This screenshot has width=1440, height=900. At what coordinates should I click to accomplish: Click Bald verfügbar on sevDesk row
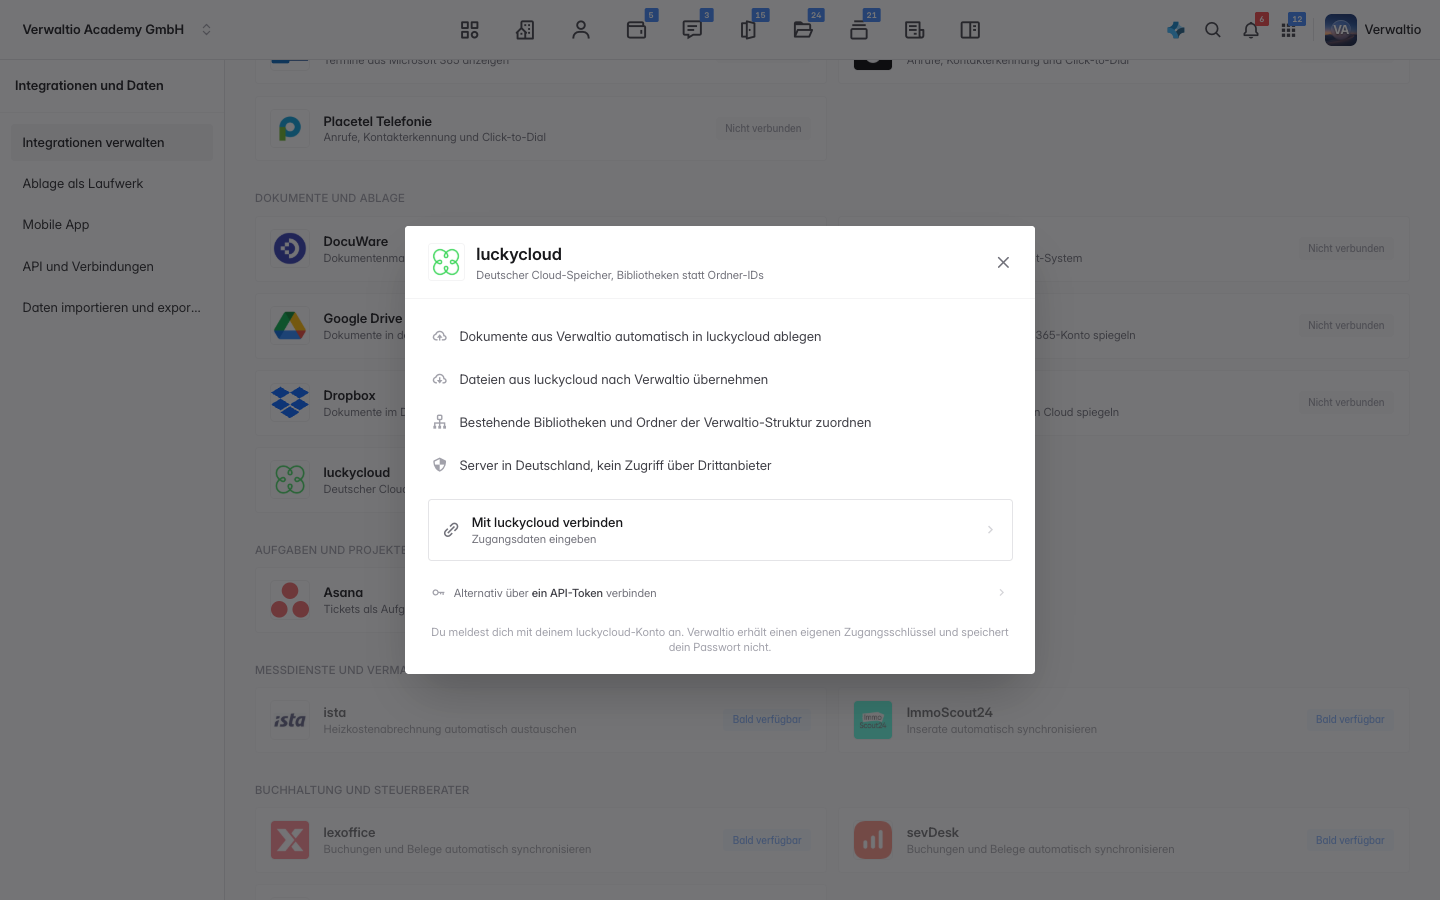pos(1350,840)
